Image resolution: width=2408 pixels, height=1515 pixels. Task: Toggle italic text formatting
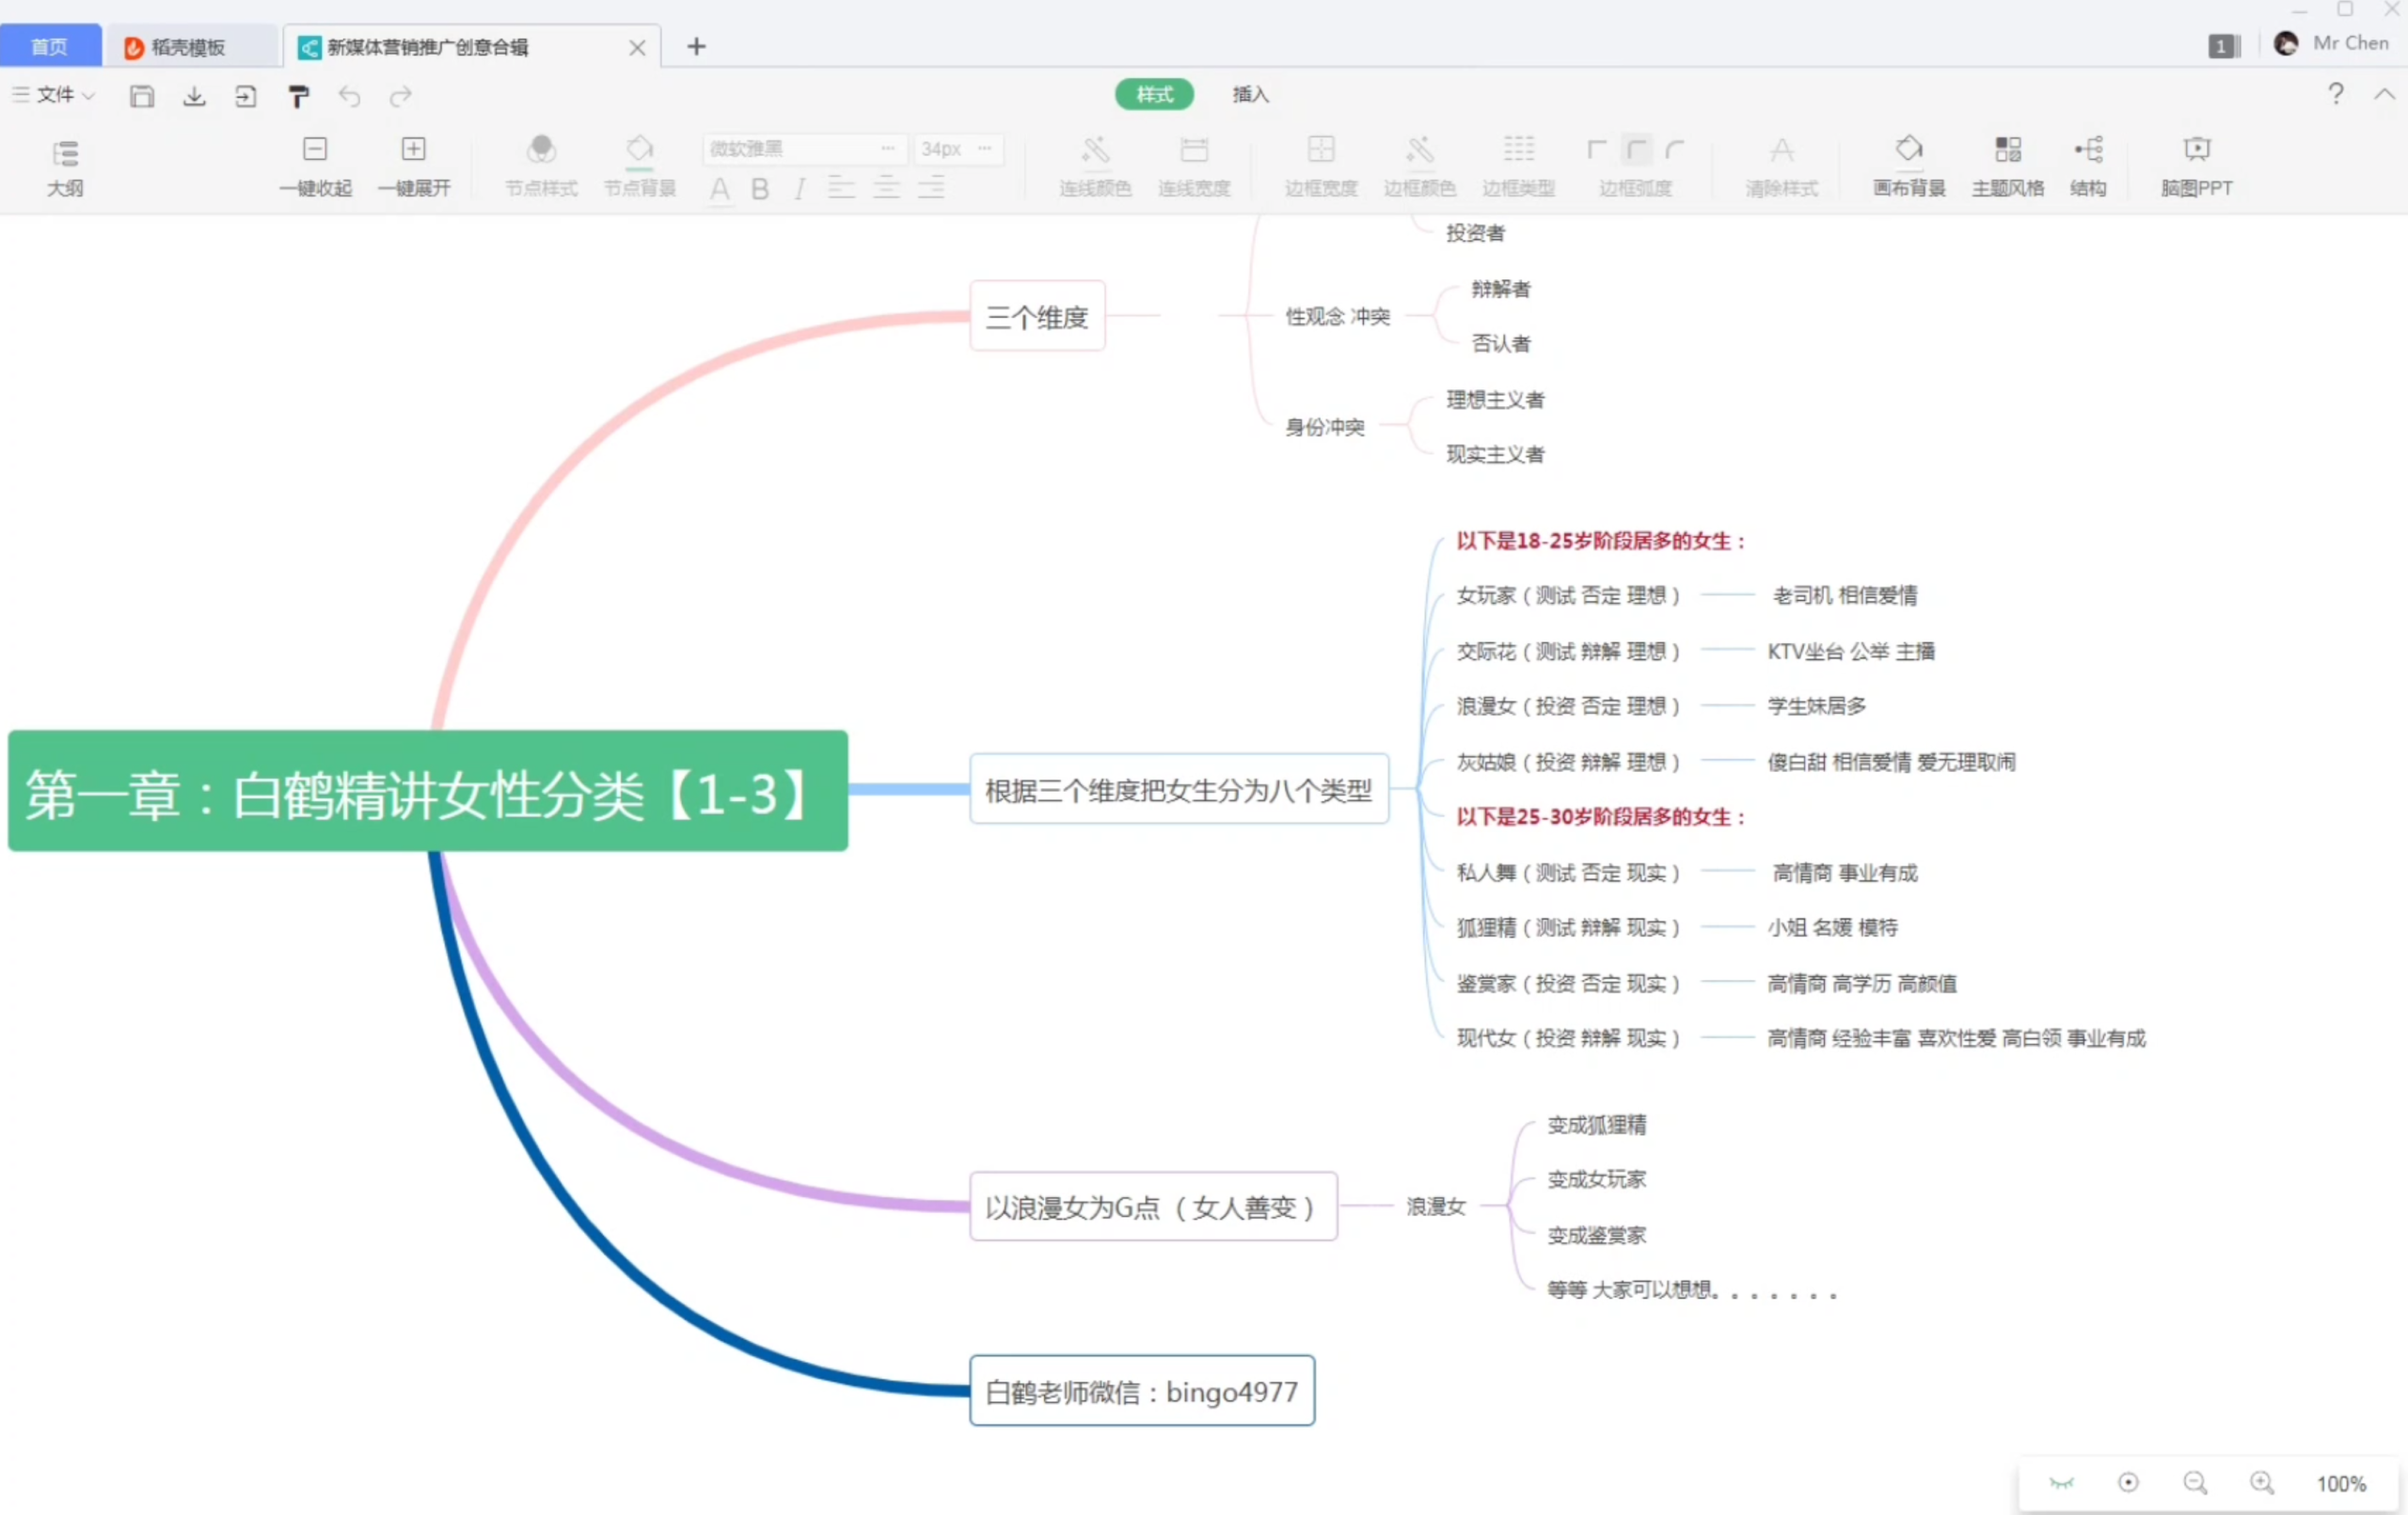pos(799,188)
